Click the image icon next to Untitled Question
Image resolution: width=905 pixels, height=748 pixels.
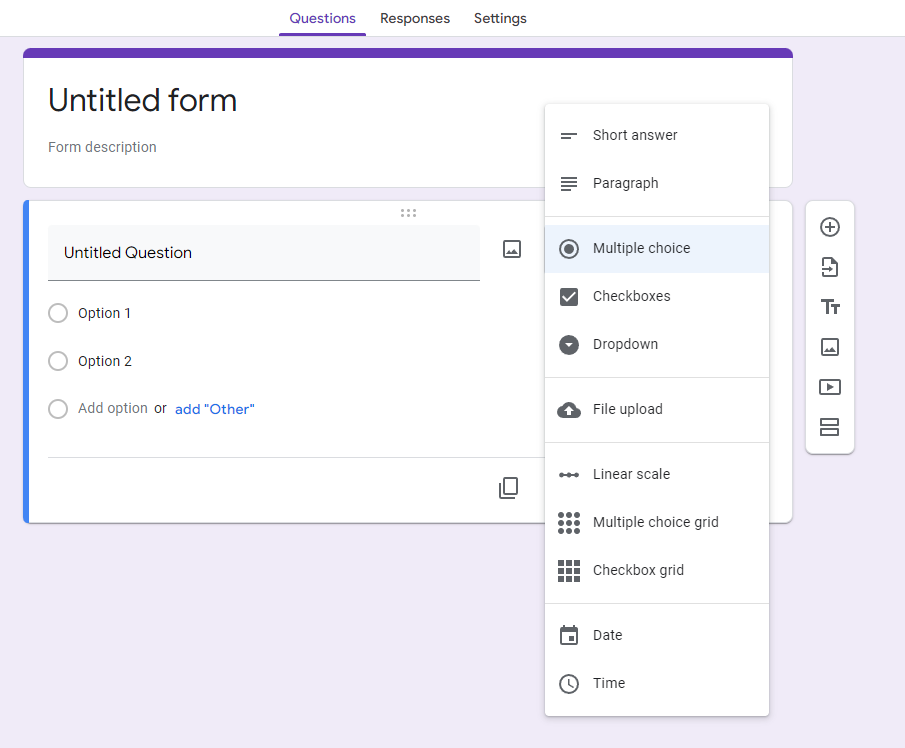tap(511, 249)
